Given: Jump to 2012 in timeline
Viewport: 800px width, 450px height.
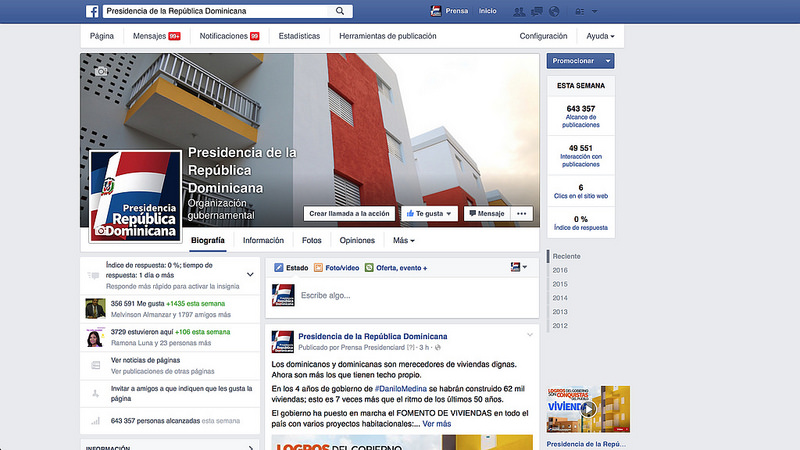Looking at the screenshot, I should click(x=560, y=326).
